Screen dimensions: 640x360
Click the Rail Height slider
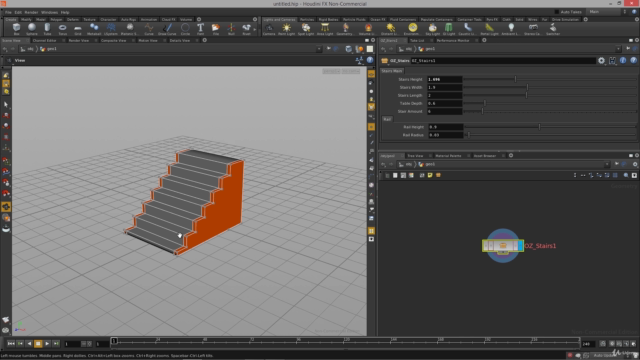[x=550, y=127]
